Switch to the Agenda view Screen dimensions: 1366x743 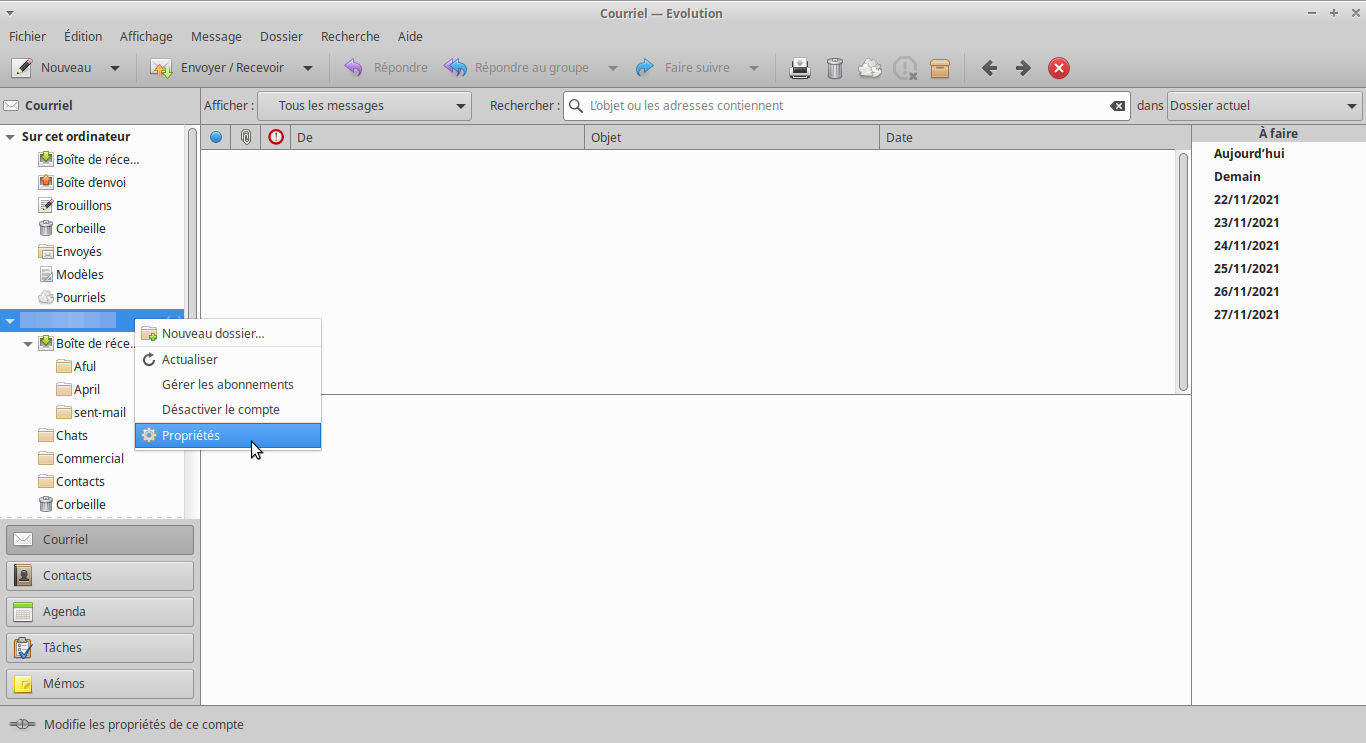[x=100, y=612]
